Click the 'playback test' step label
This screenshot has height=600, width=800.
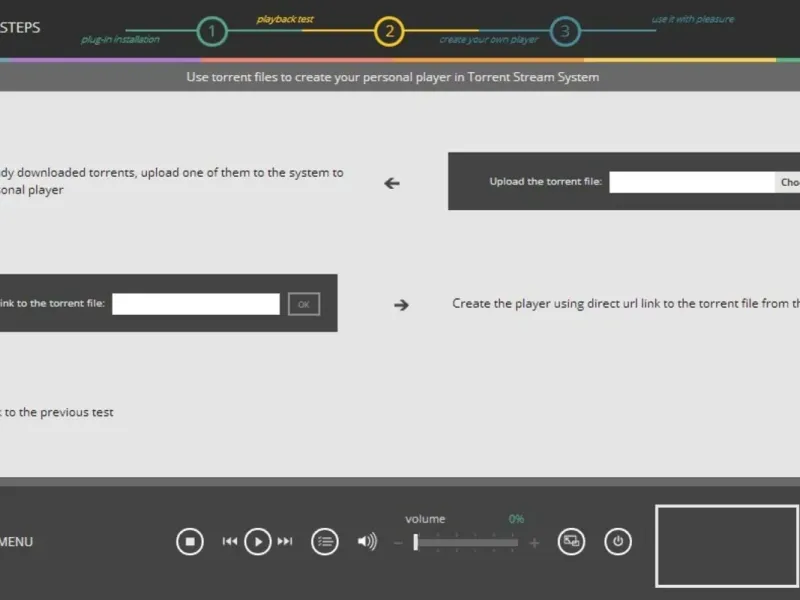pyautogui.click(x=285, y=19)
